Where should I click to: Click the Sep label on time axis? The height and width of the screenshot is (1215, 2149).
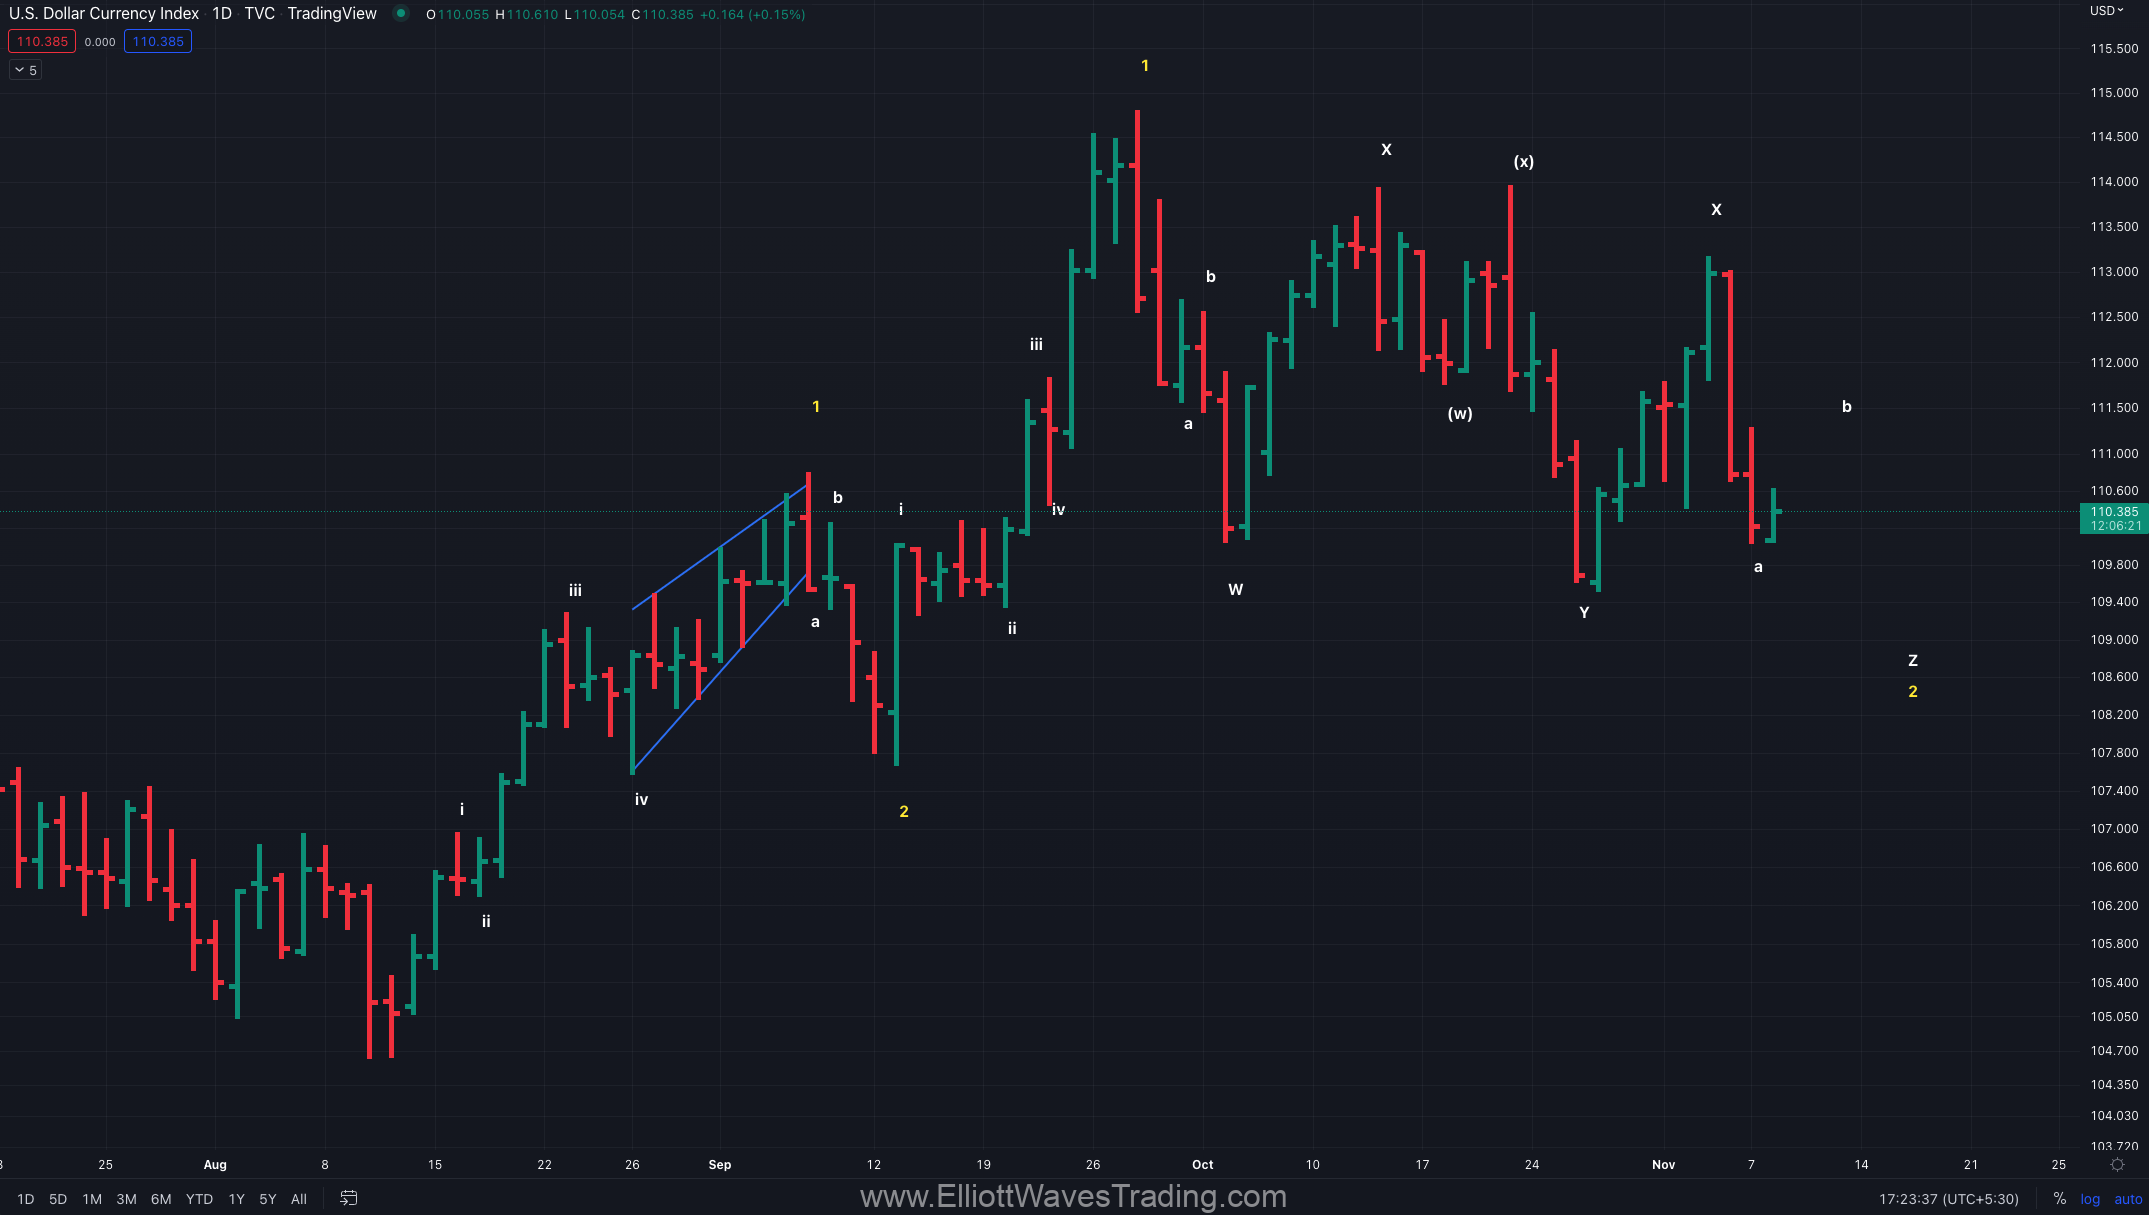coord(720,1165)
